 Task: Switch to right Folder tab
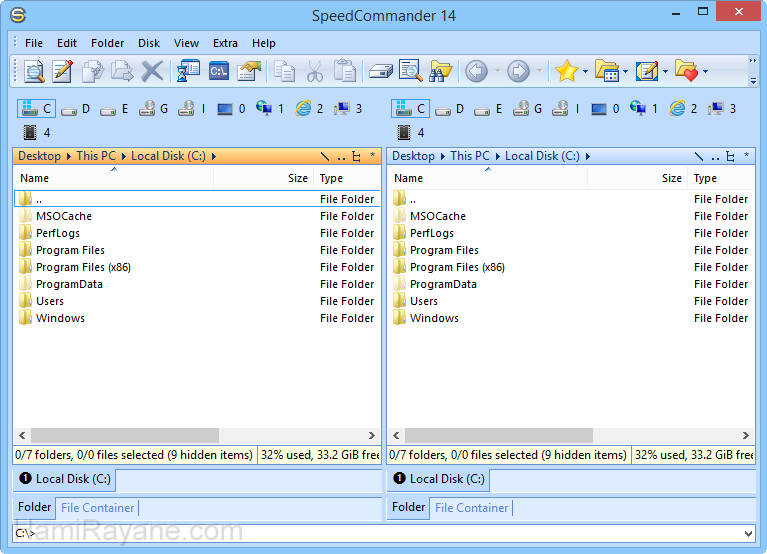pos(408,507)
